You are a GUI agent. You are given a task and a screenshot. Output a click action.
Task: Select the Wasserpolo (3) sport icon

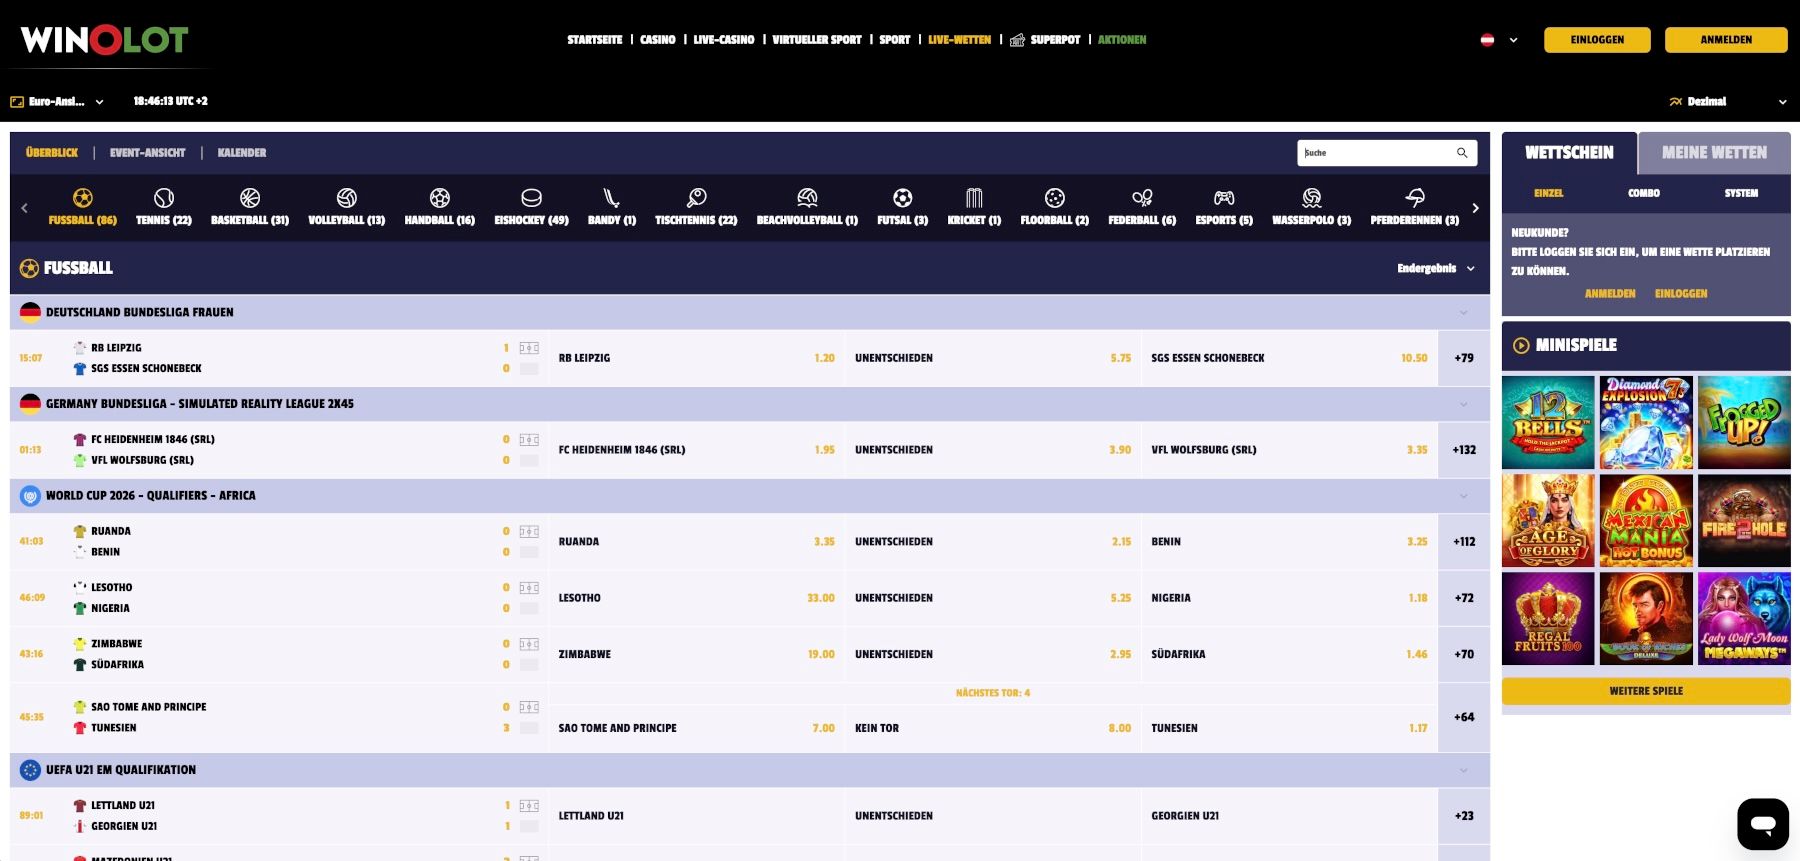(x=1311, y=198)
